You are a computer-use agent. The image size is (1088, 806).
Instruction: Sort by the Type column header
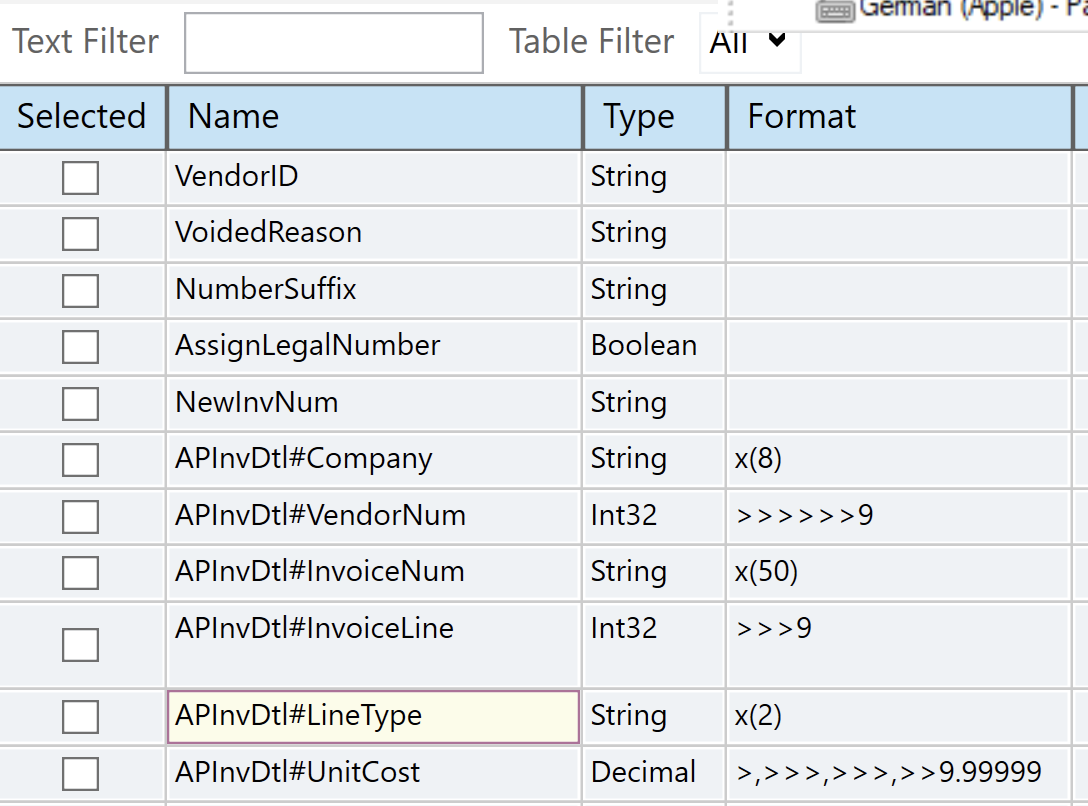655,117
